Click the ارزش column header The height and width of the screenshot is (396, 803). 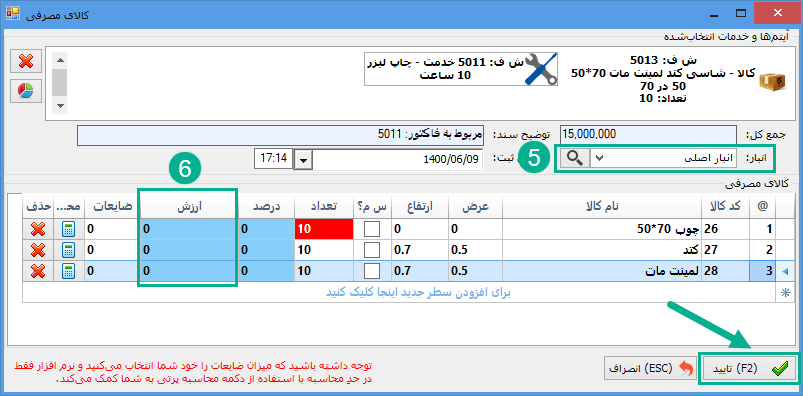coord(188,206)
